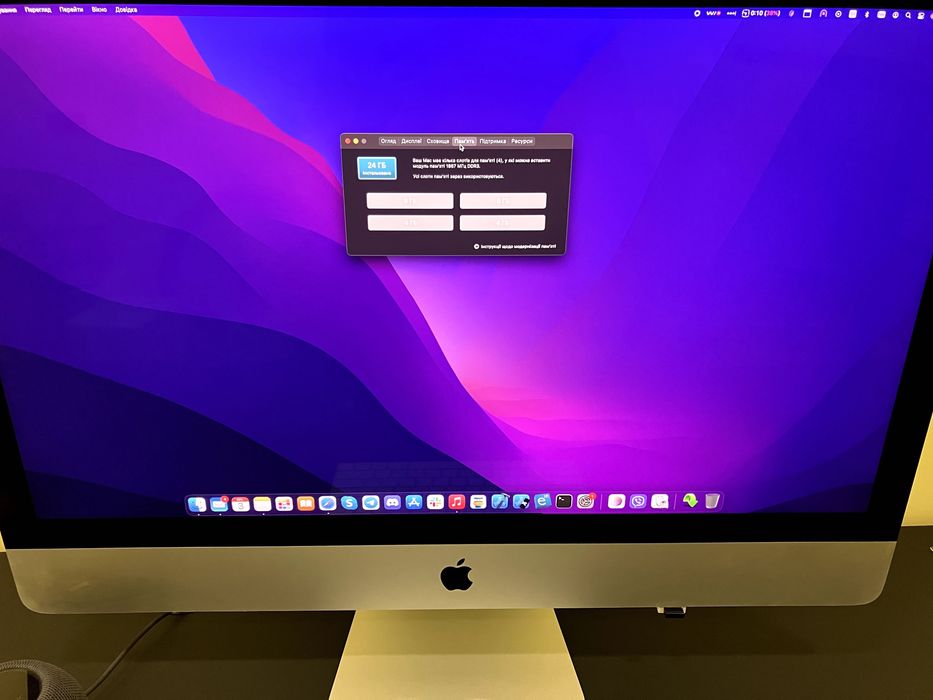This screenshot has height=700, width=933.
Task: Select the top-left memory slot
Action: [x=410, y=201]
